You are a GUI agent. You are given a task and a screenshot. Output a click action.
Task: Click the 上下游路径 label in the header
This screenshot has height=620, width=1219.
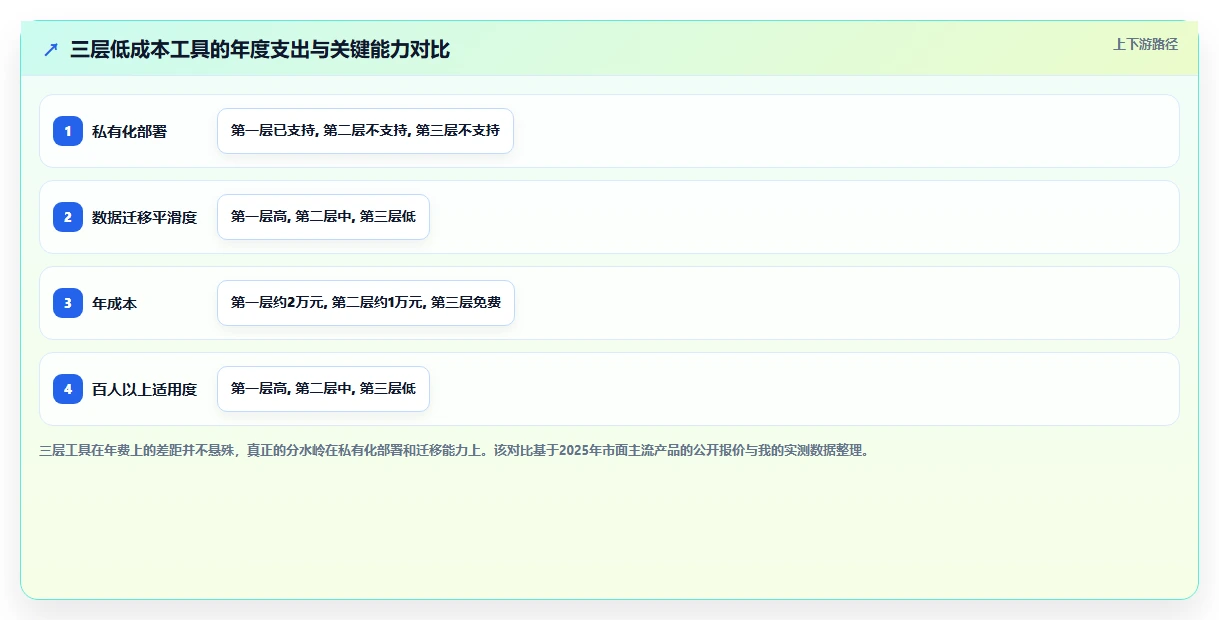point(1145,44)
